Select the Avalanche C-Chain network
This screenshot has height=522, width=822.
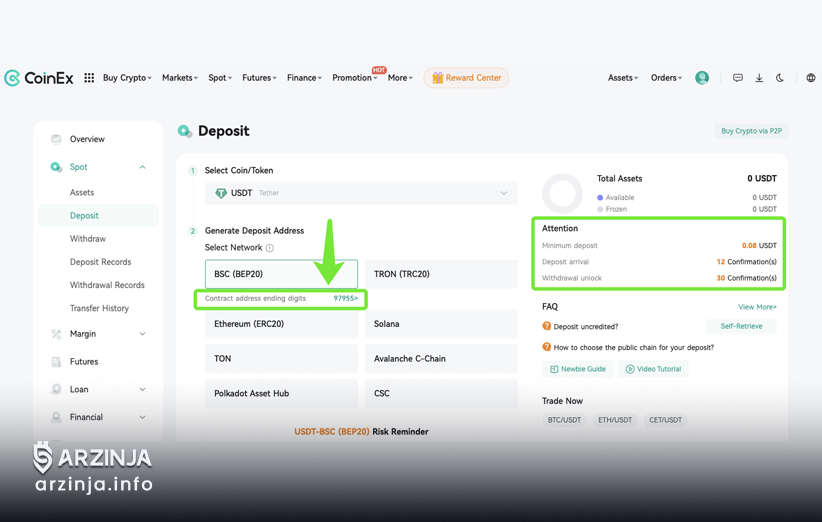coord(441,358)
